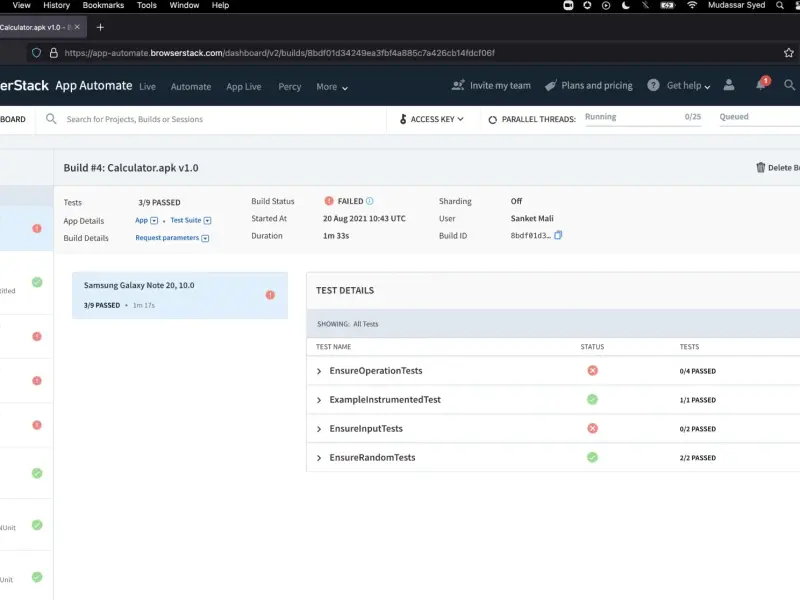Open the Tools menu
The width and height of the screenshot is (800, 600).
[146, 5]
